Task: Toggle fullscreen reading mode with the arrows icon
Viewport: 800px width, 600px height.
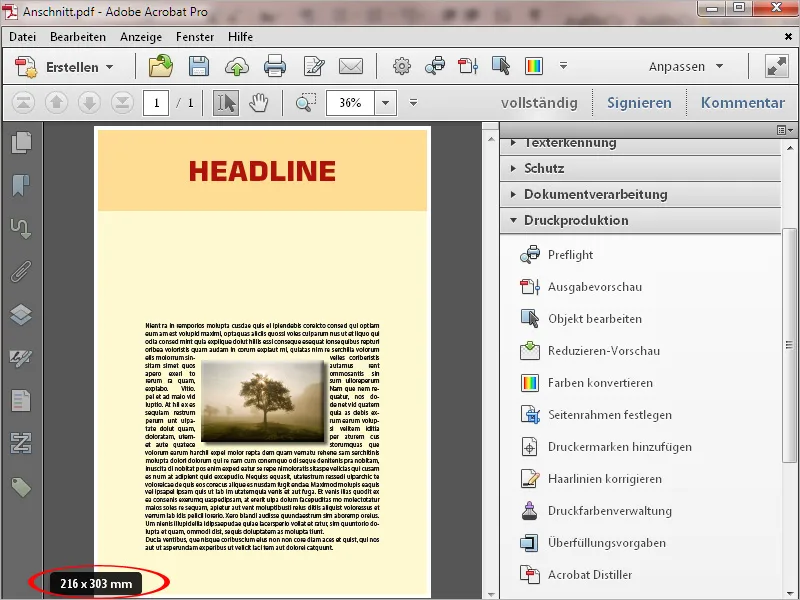Action: point(777,67)
